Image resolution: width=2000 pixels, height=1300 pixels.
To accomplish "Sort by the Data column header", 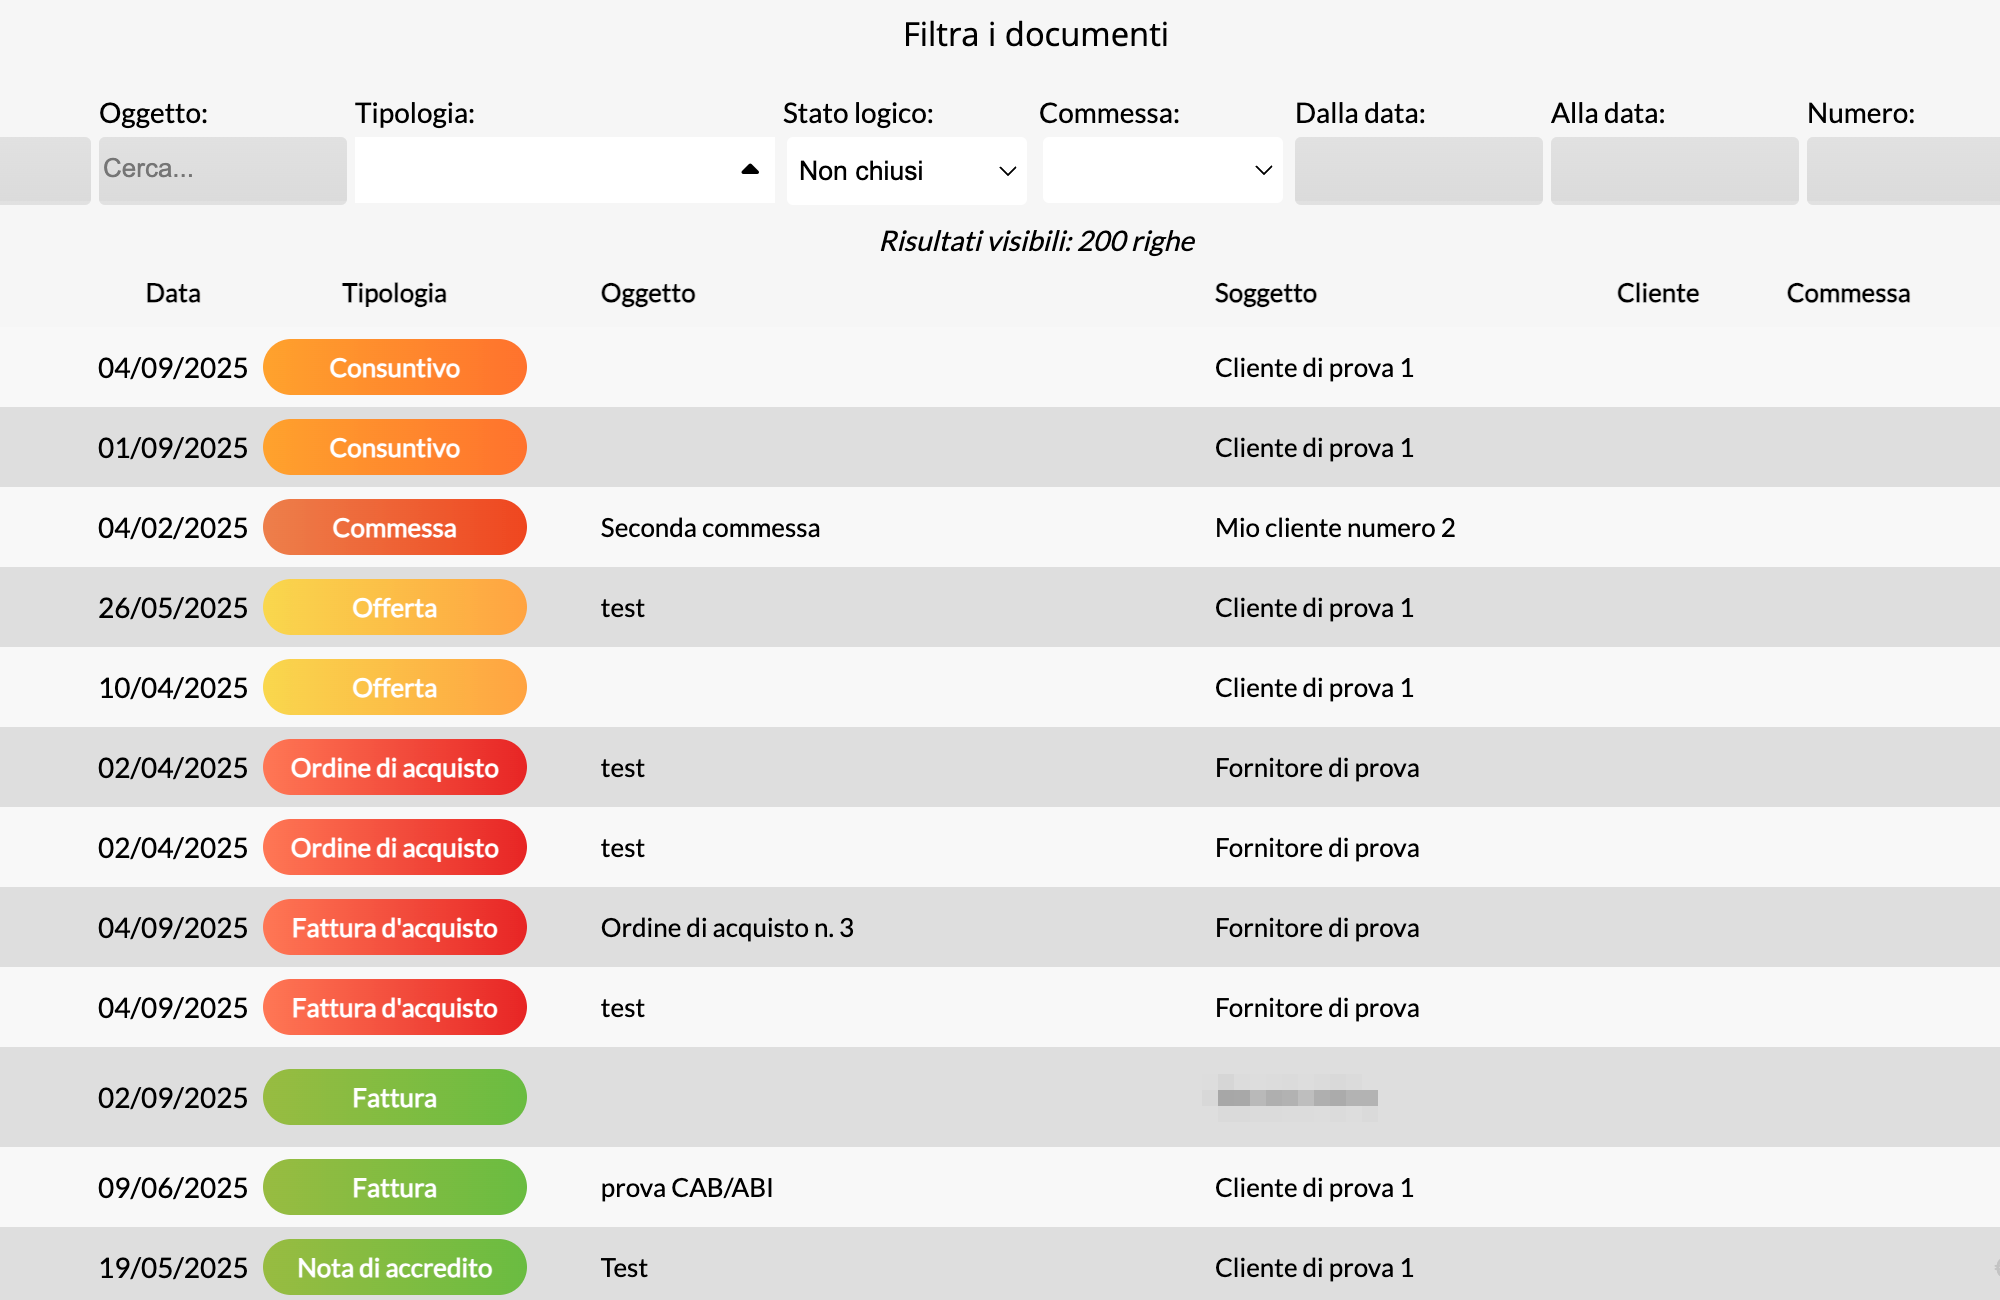I will [173, 293].
